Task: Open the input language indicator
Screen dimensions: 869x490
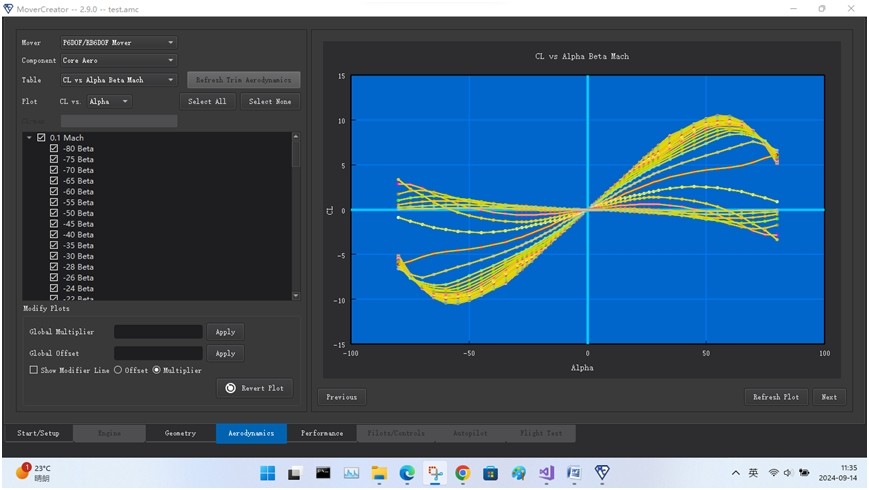Action: (x=753, y=473)
